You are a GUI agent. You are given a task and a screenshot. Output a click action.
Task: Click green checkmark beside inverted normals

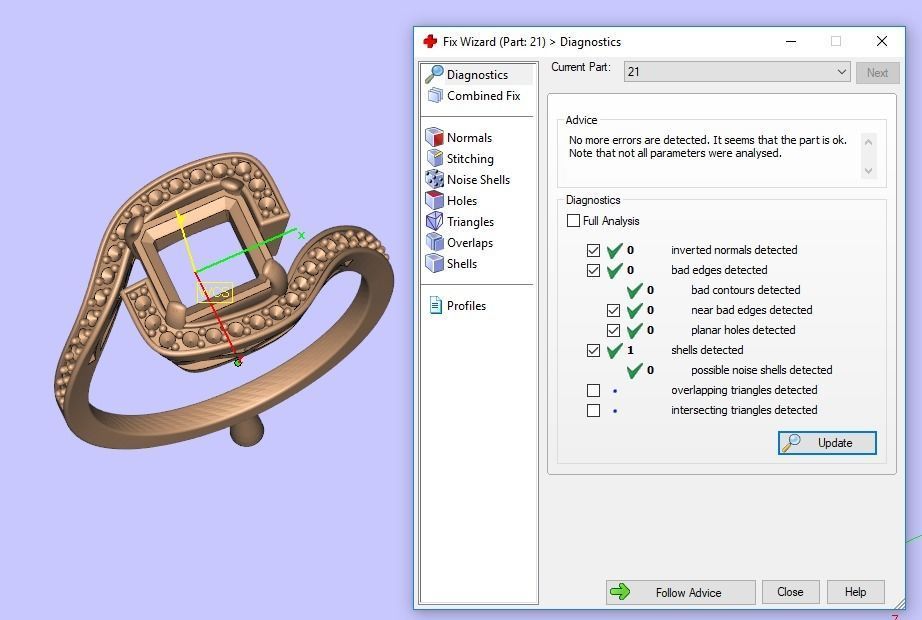[x=614, y=250]
